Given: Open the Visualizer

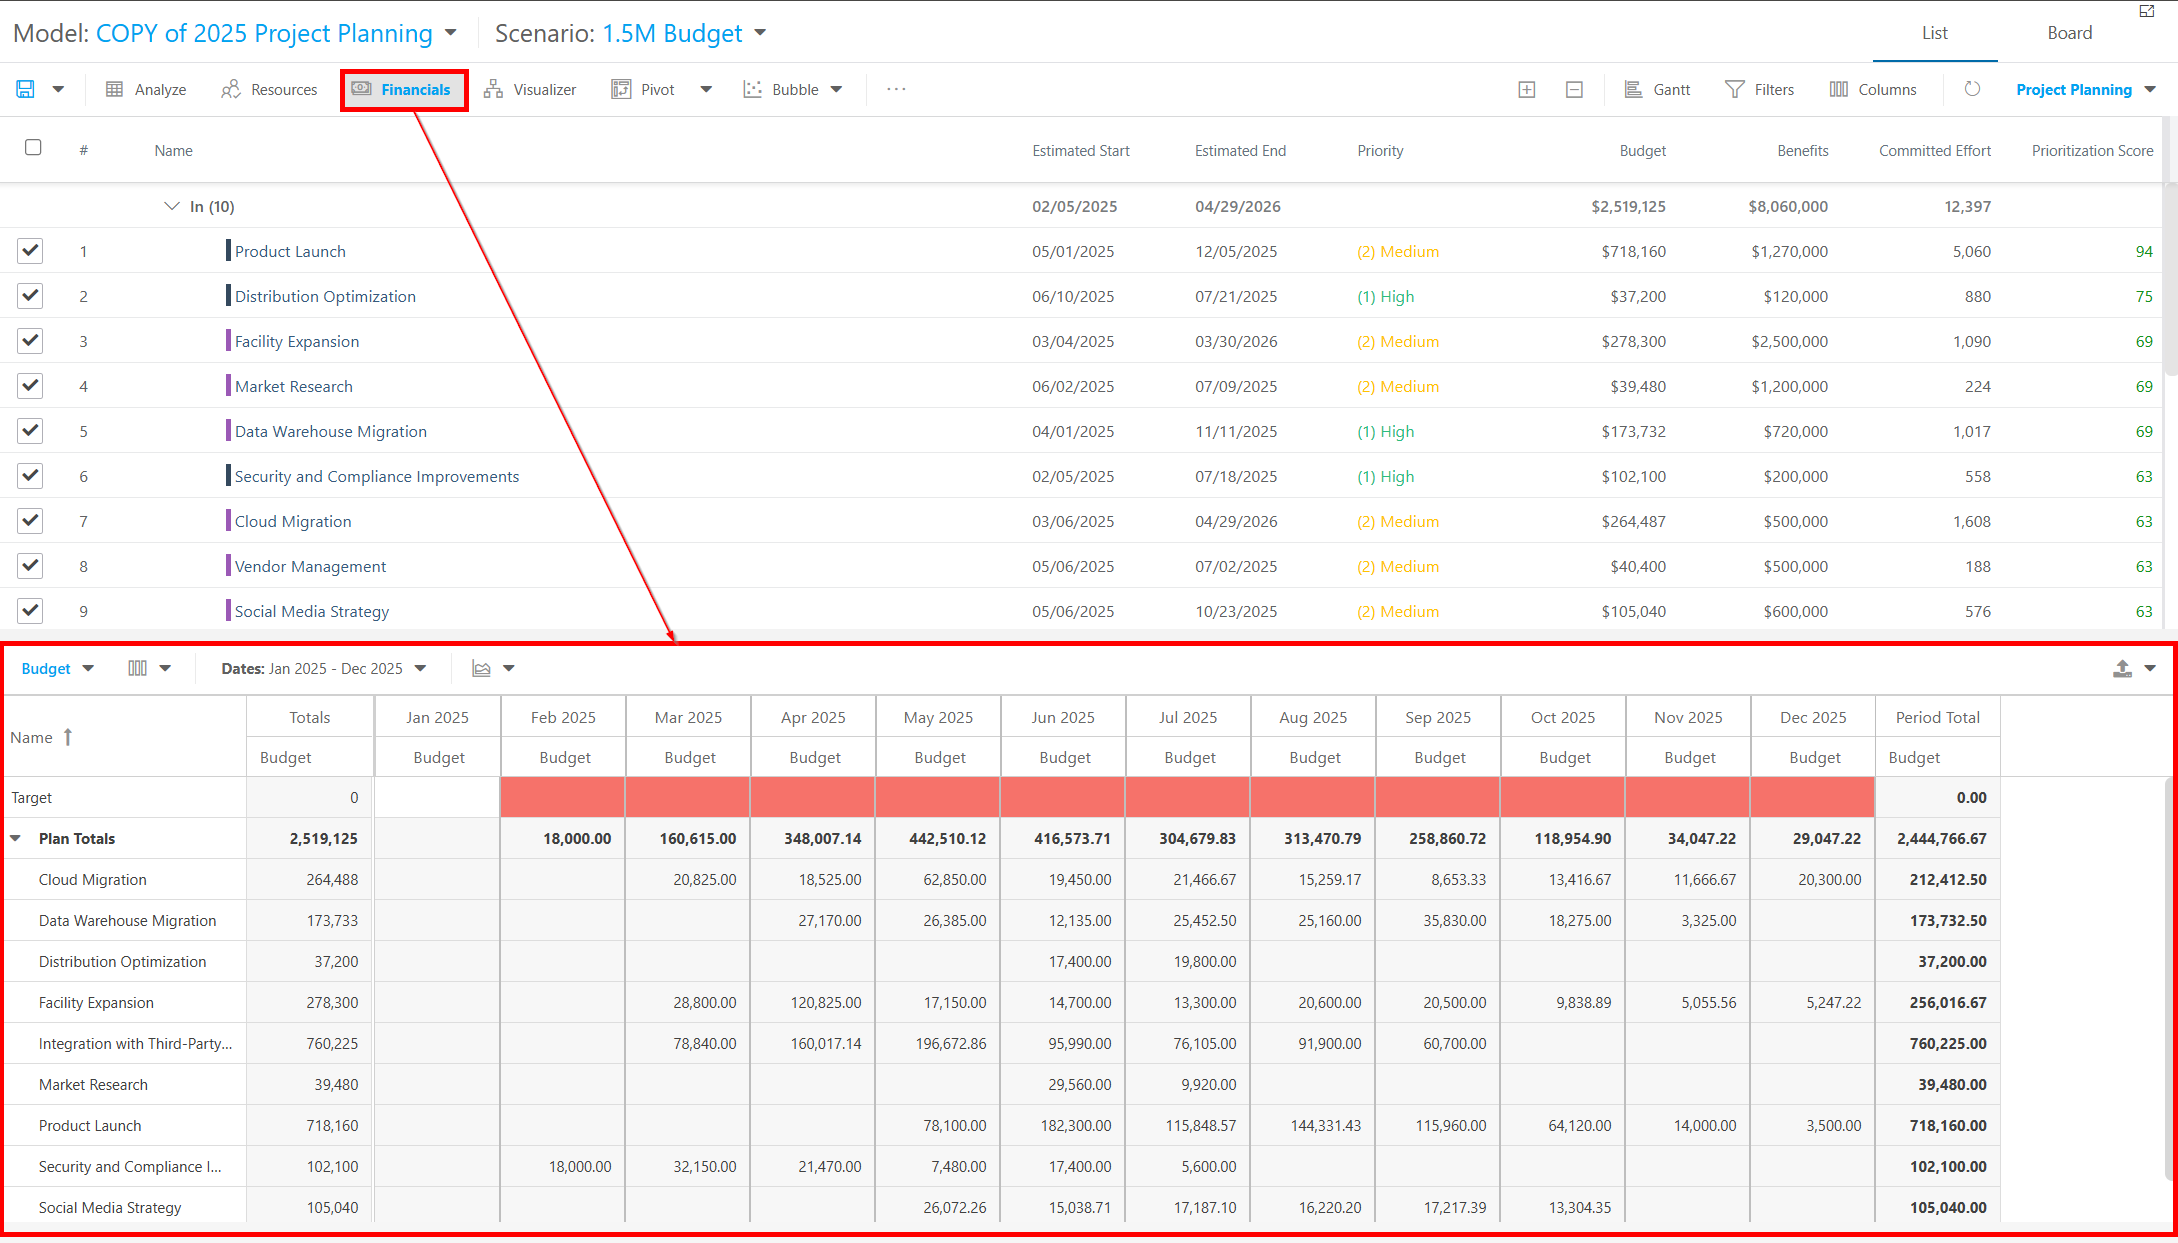Looking at the screenshot, I should [530, 89].
